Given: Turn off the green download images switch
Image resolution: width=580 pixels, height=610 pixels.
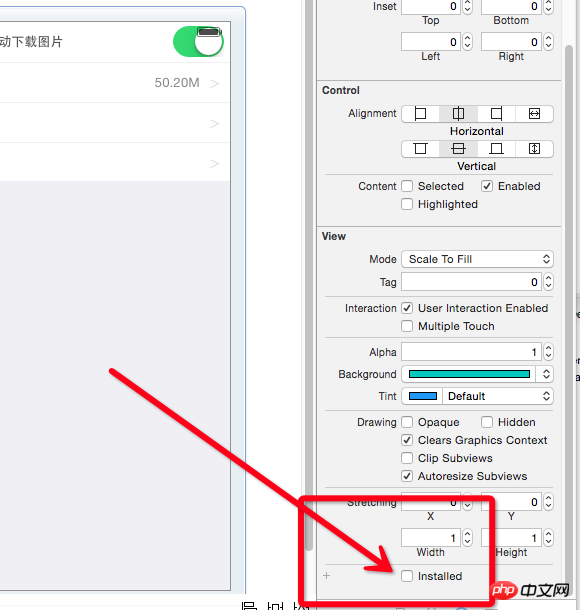Looking at the screenshot, I should tap(198, 42).
